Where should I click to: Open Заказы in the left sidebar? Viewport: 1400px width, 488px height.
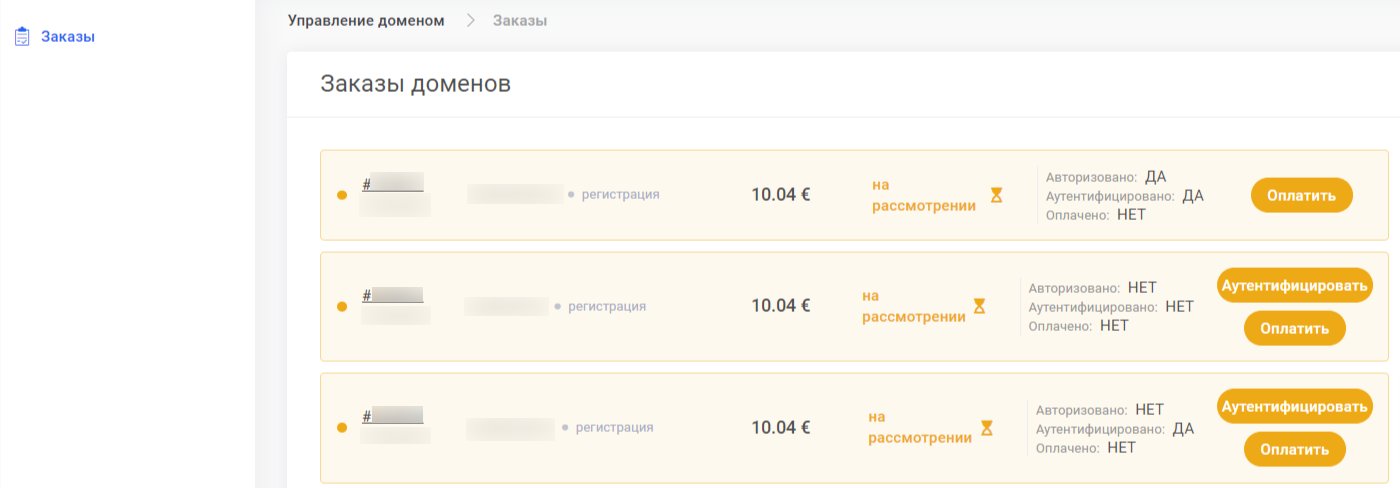point(67,37)
